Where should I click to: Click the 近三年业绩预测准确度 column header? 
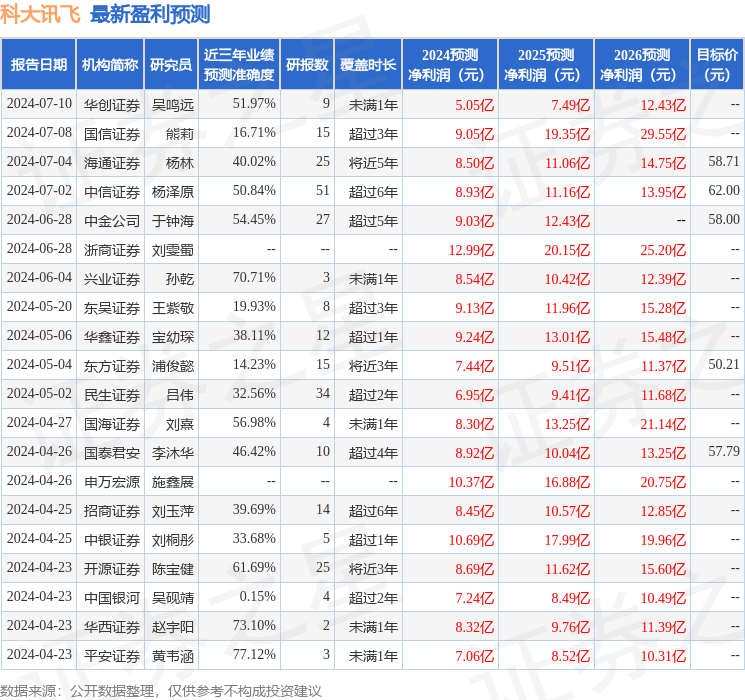click(x=239, y=65)
